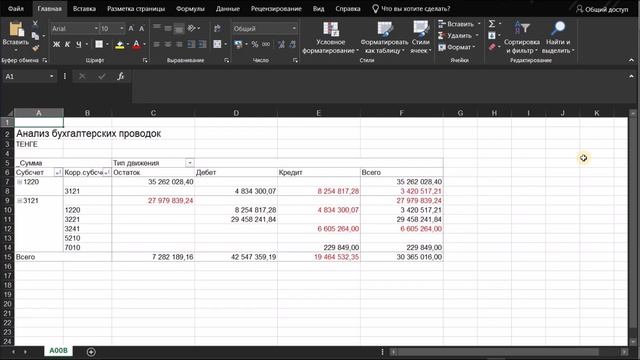Align text right icon

point(179,44)
